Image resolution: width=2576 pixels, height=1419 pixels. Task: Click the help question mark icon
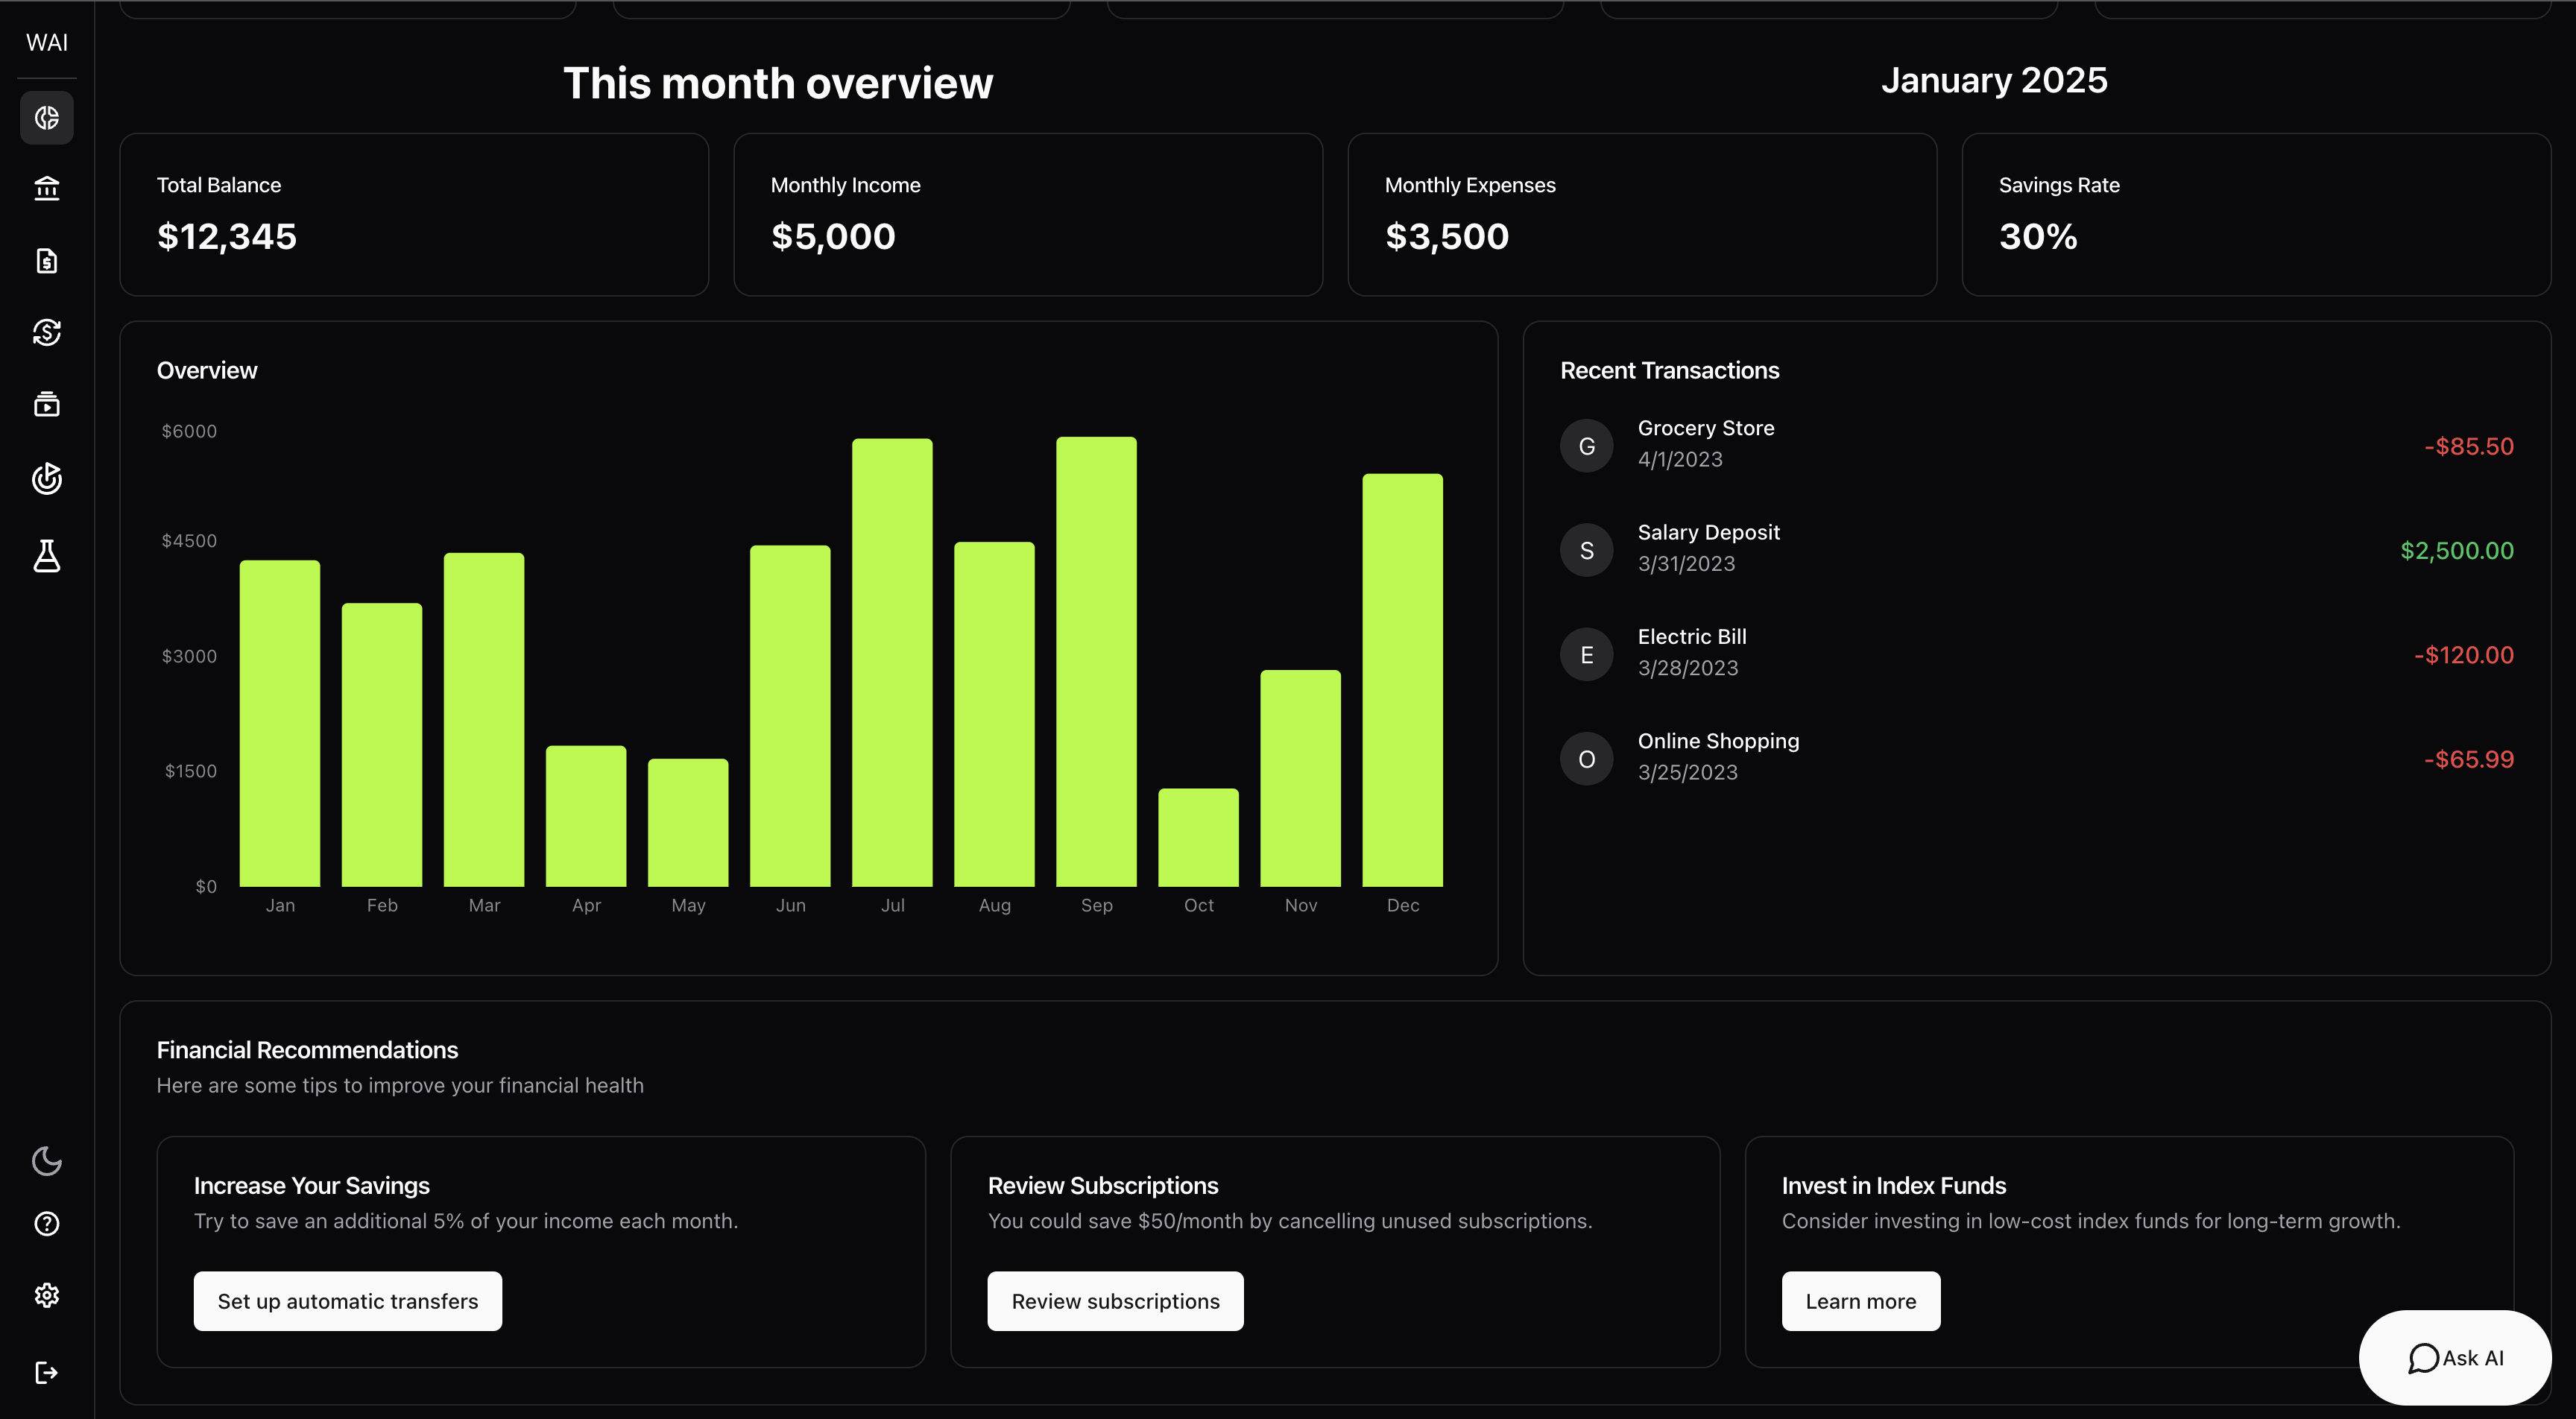pos(47,1224)
